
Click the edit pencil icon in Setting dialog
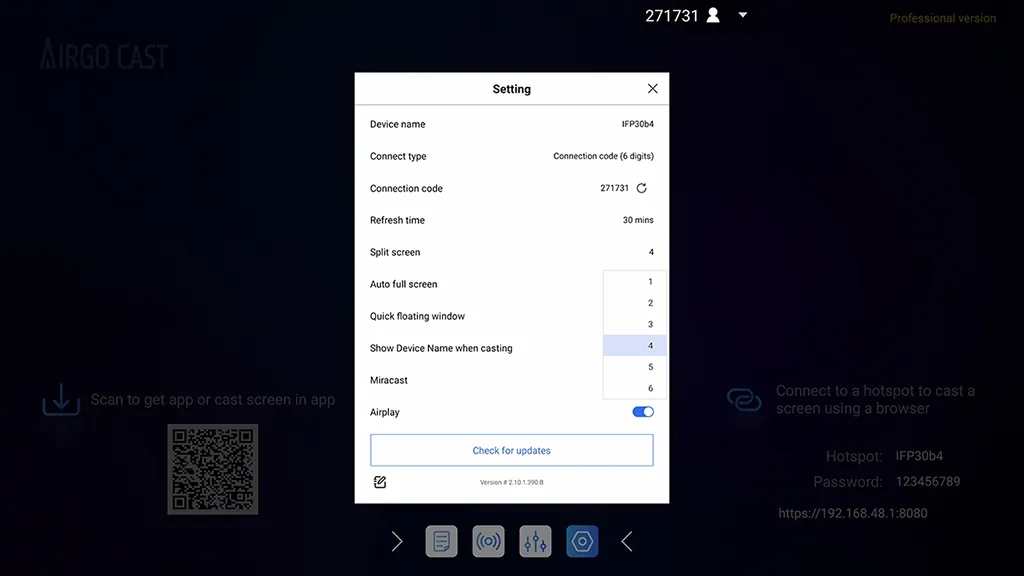tap(379, 481)
